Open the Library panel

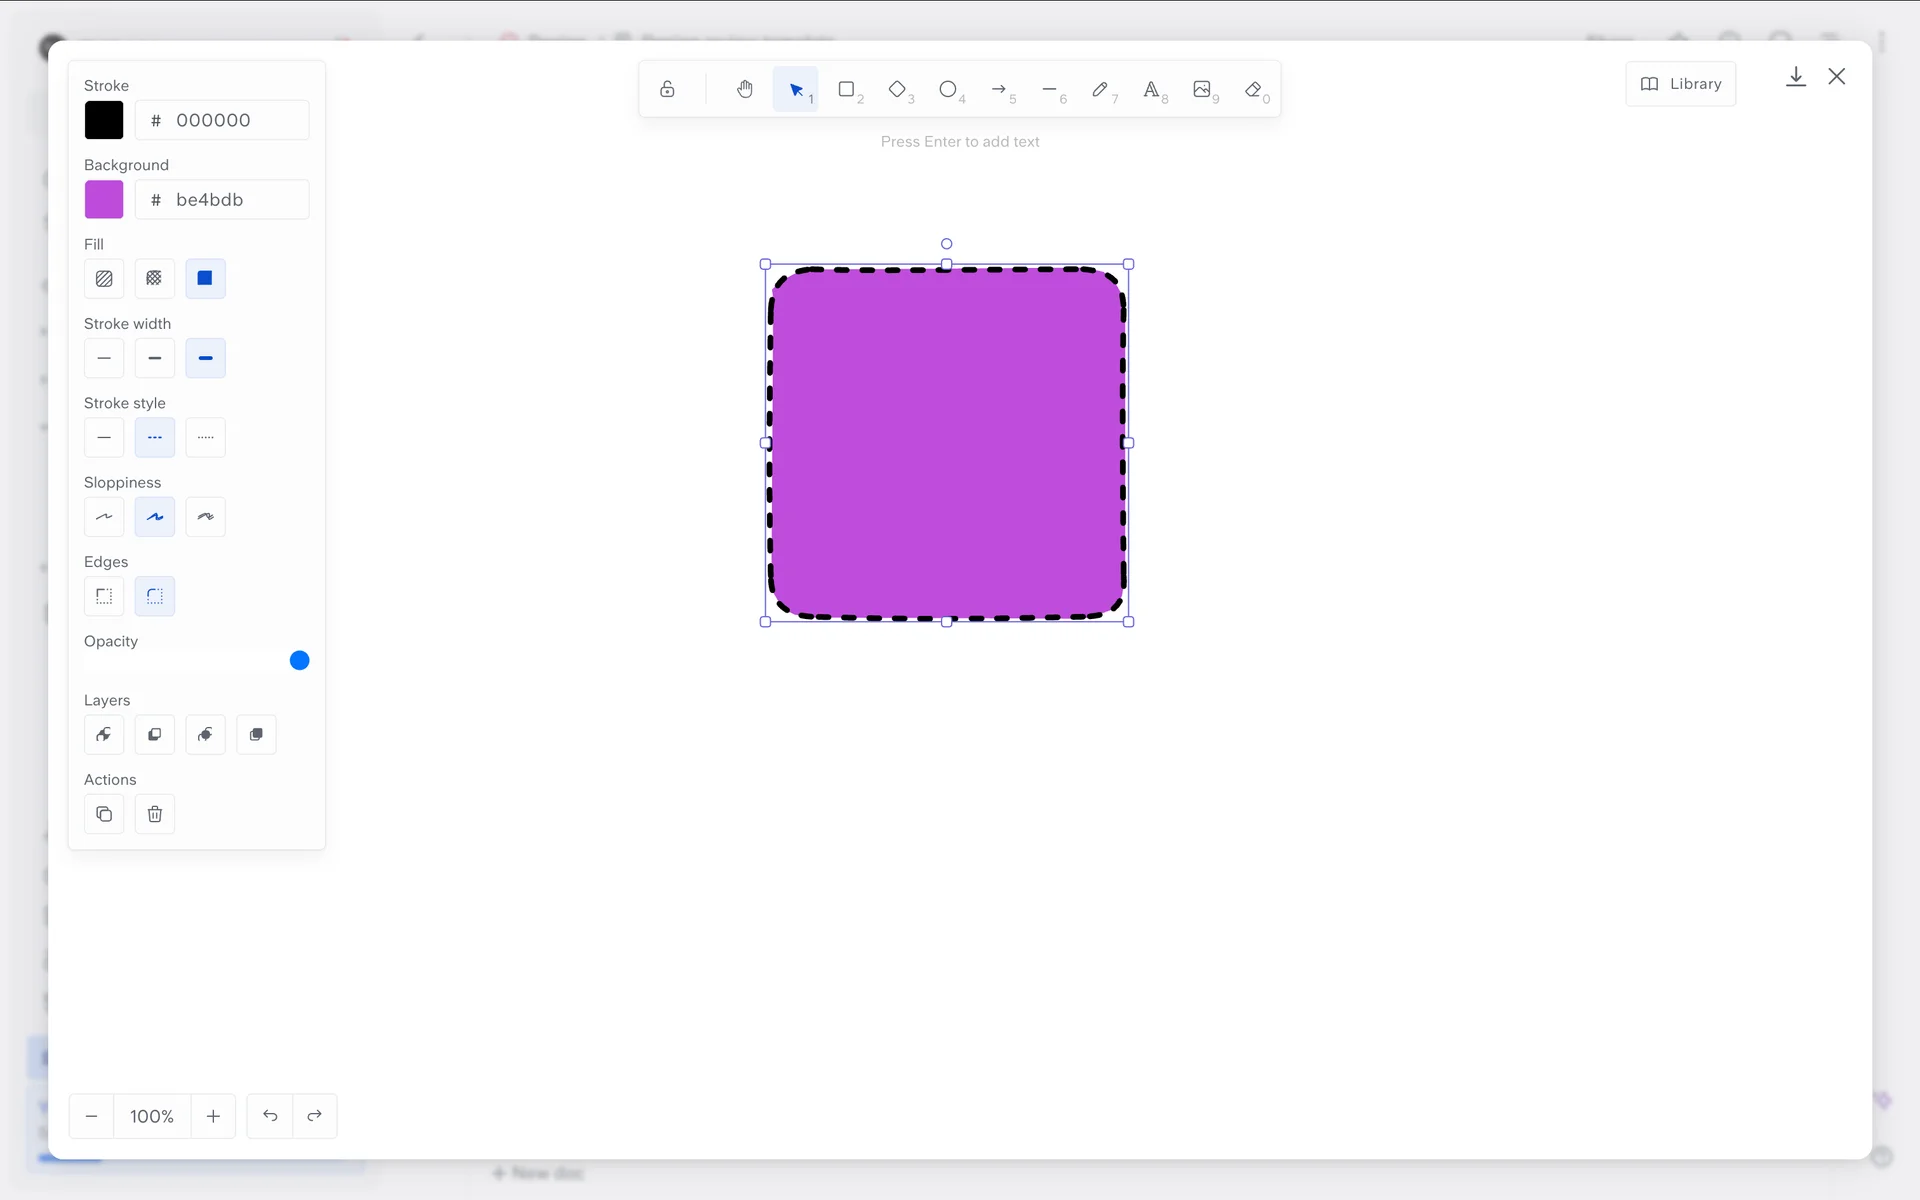pos(1681,84)
